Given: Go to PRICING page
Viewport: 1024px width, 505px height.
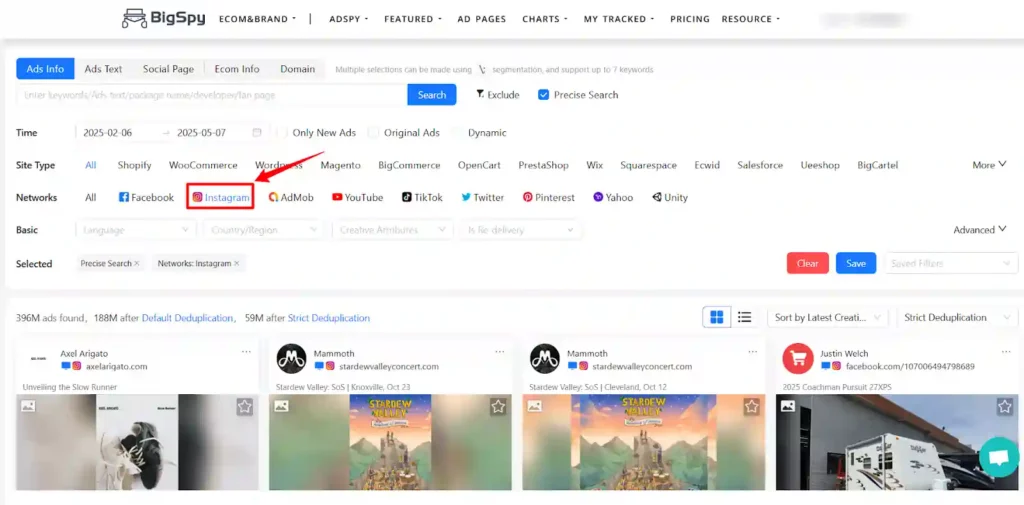Looking at the screenshot, I should coord(690,19).
